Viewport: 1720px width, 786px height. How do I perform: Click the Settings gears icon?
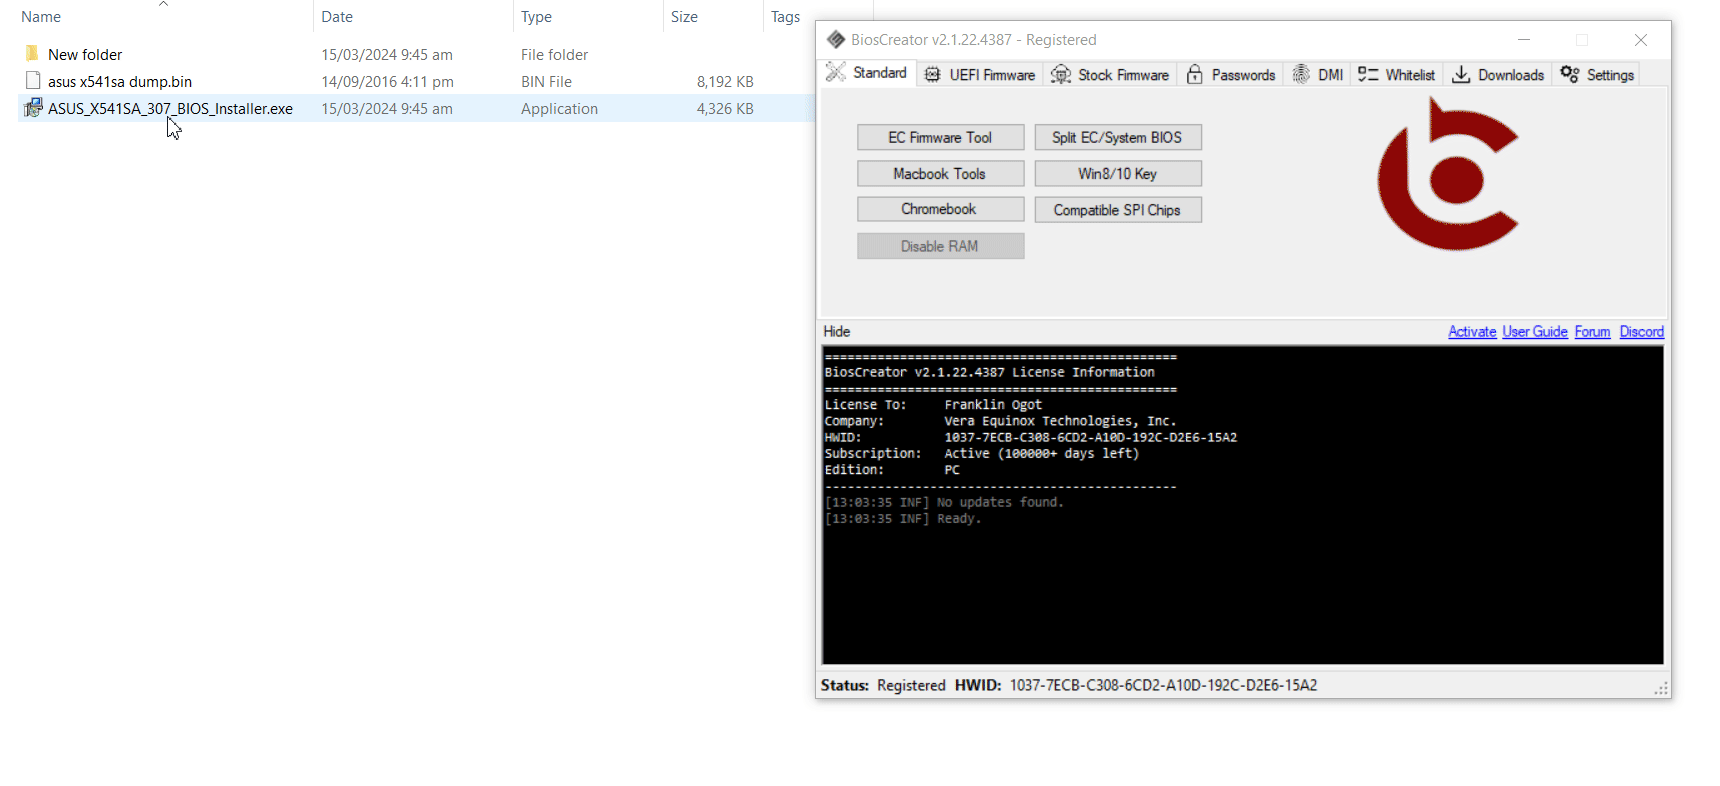click(1570, 75)
